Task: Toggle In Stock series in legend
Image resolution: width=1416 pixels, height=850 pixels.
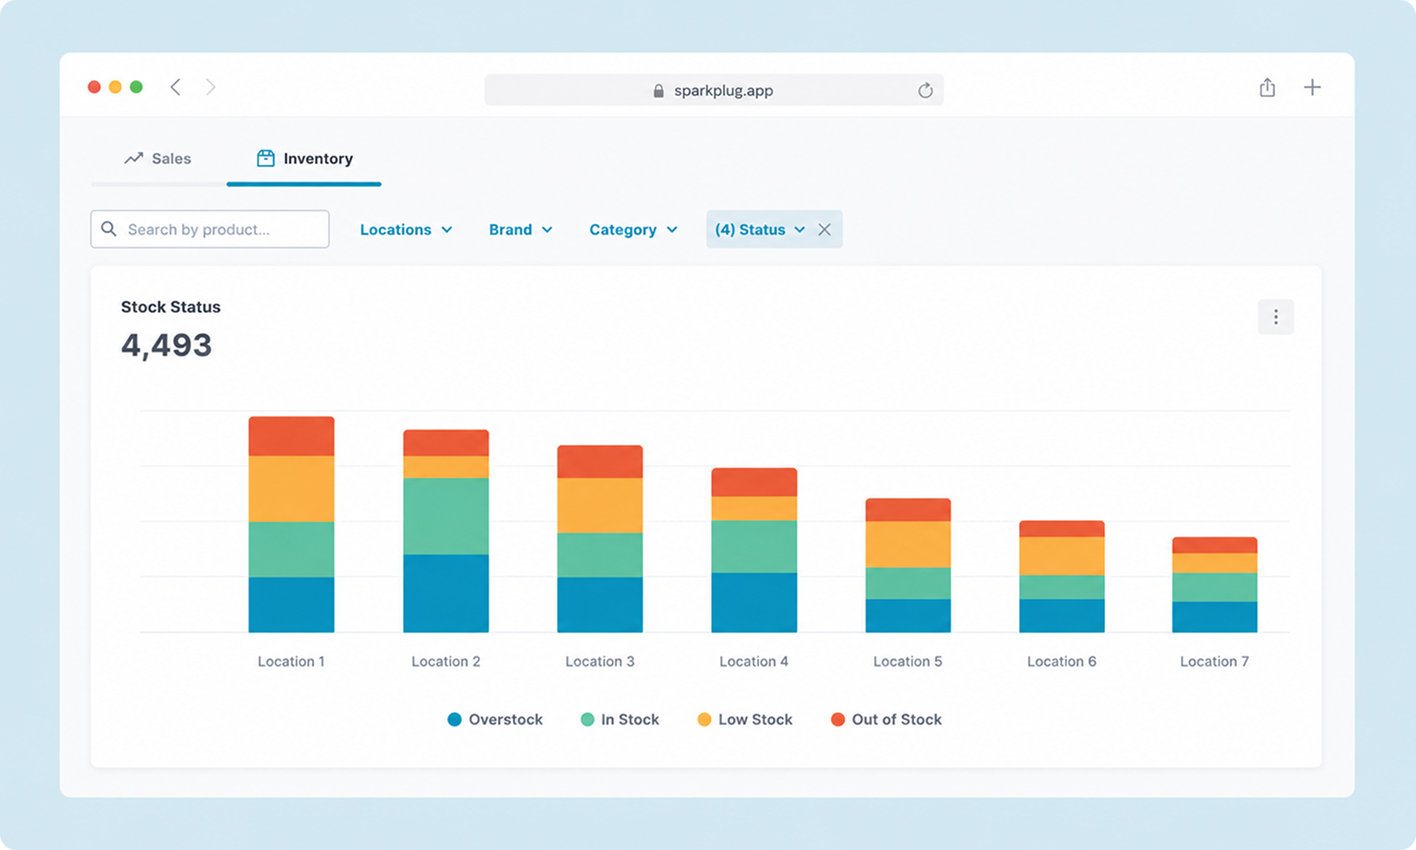Action: point(620,719)
